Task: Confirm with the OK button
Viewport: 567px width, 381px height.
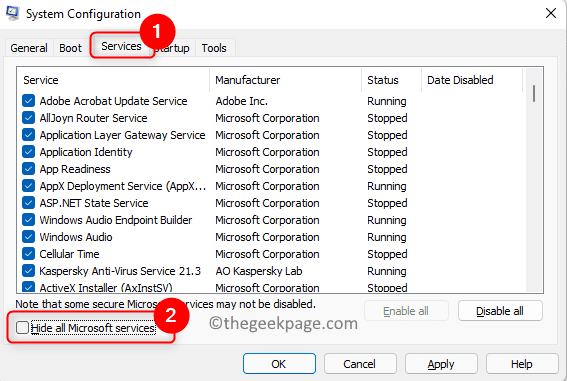Action: (279, 364)
